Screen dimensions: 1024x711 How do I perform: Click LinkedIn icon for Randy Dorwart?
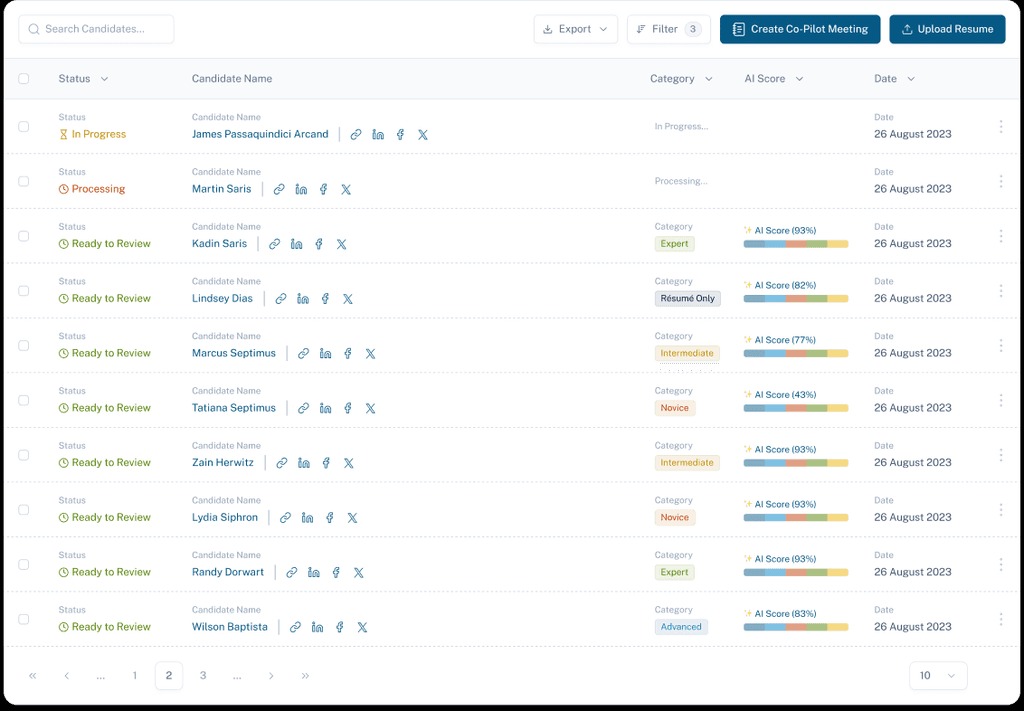tap(314, 573)
